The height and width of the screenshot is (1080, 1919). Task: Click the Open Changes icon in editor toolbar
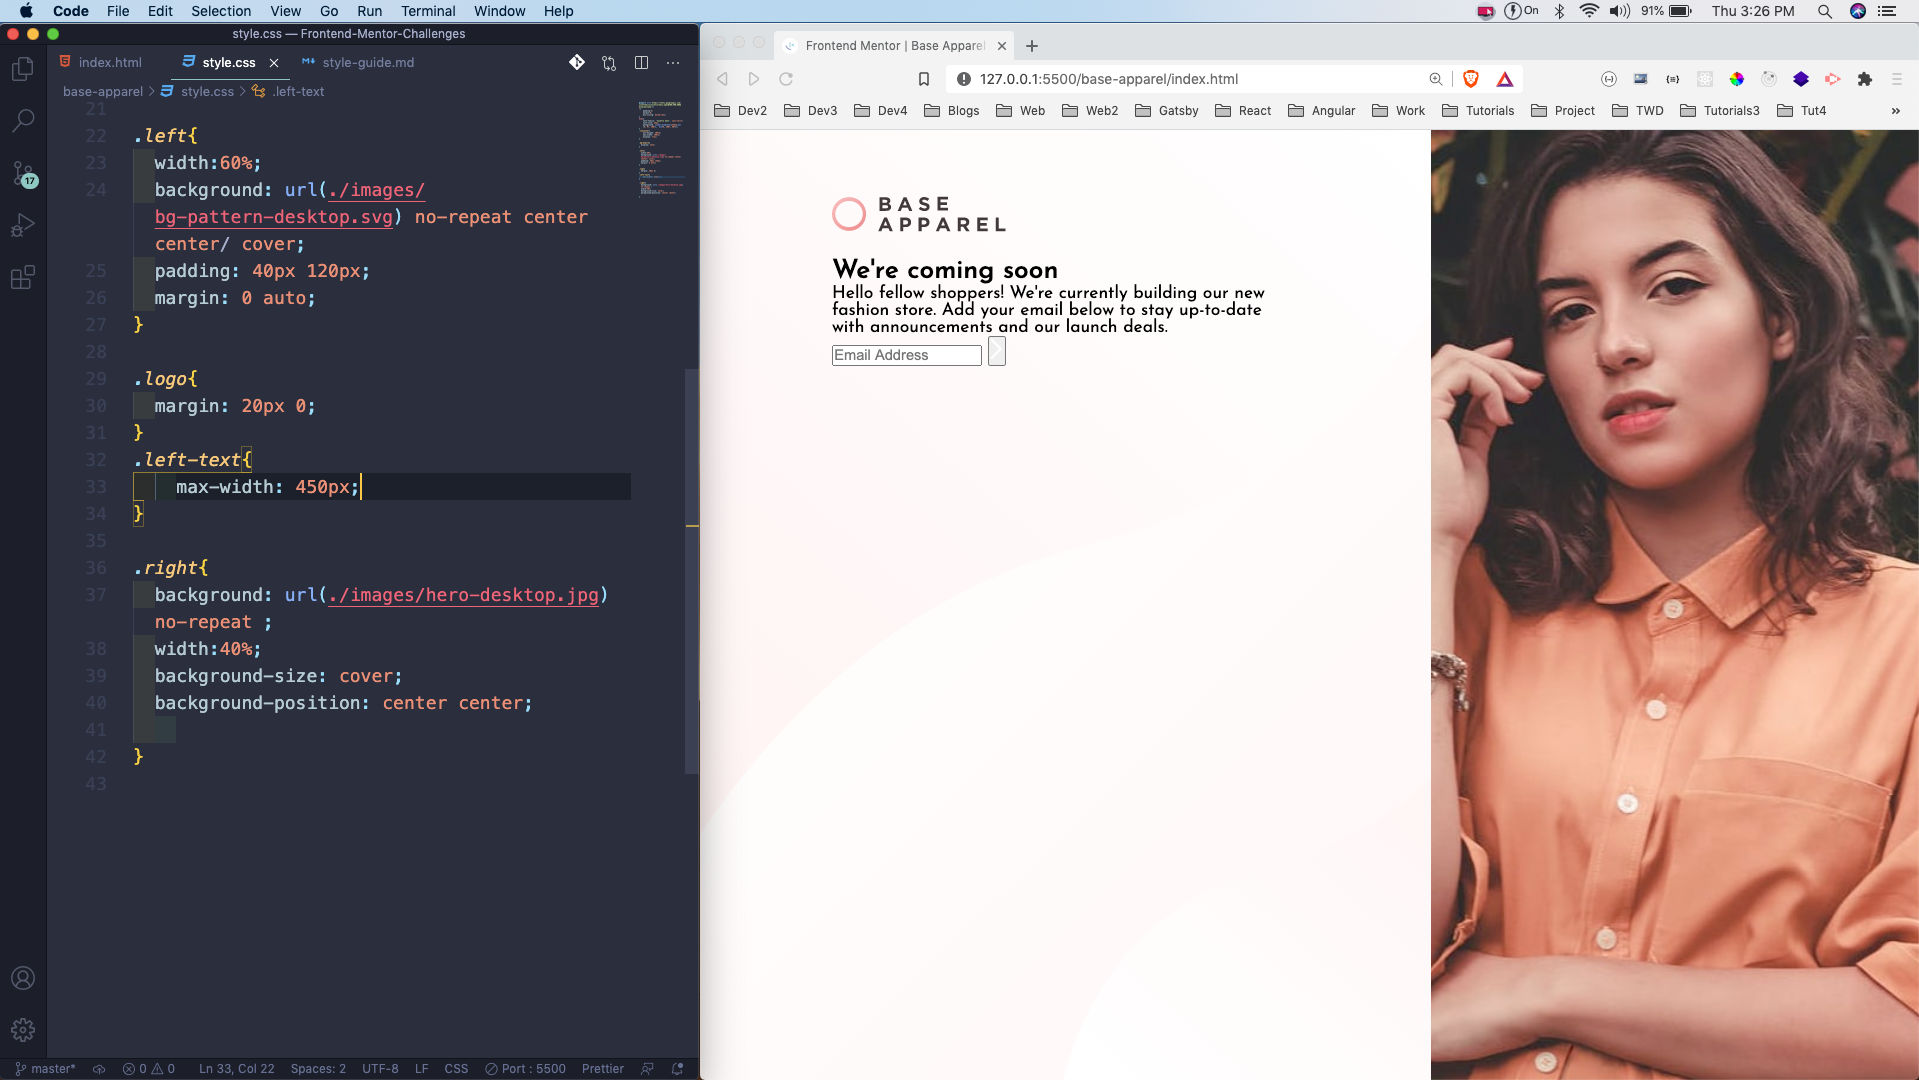[609, 62]
